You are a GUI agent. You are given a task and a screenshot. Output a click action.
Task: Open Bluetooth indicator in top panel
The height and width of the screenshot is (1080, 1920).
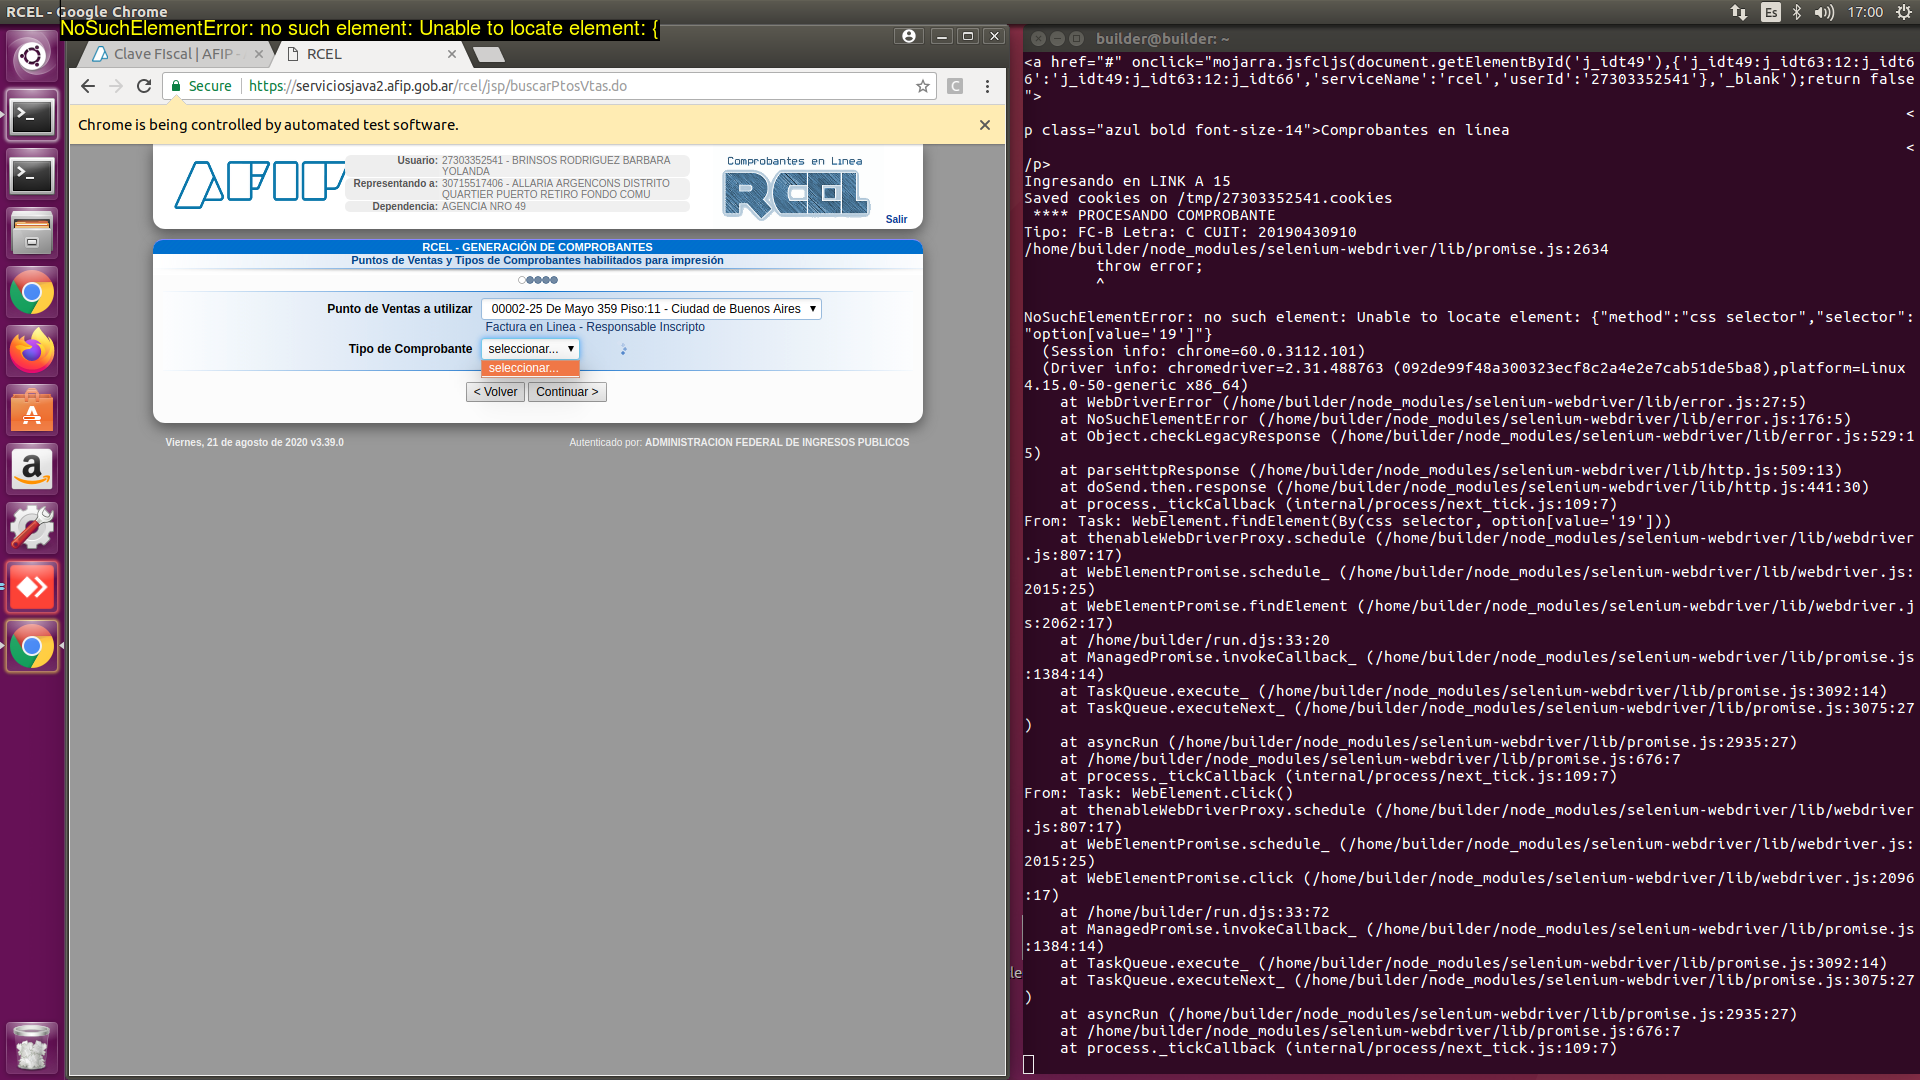(1797, 12)
